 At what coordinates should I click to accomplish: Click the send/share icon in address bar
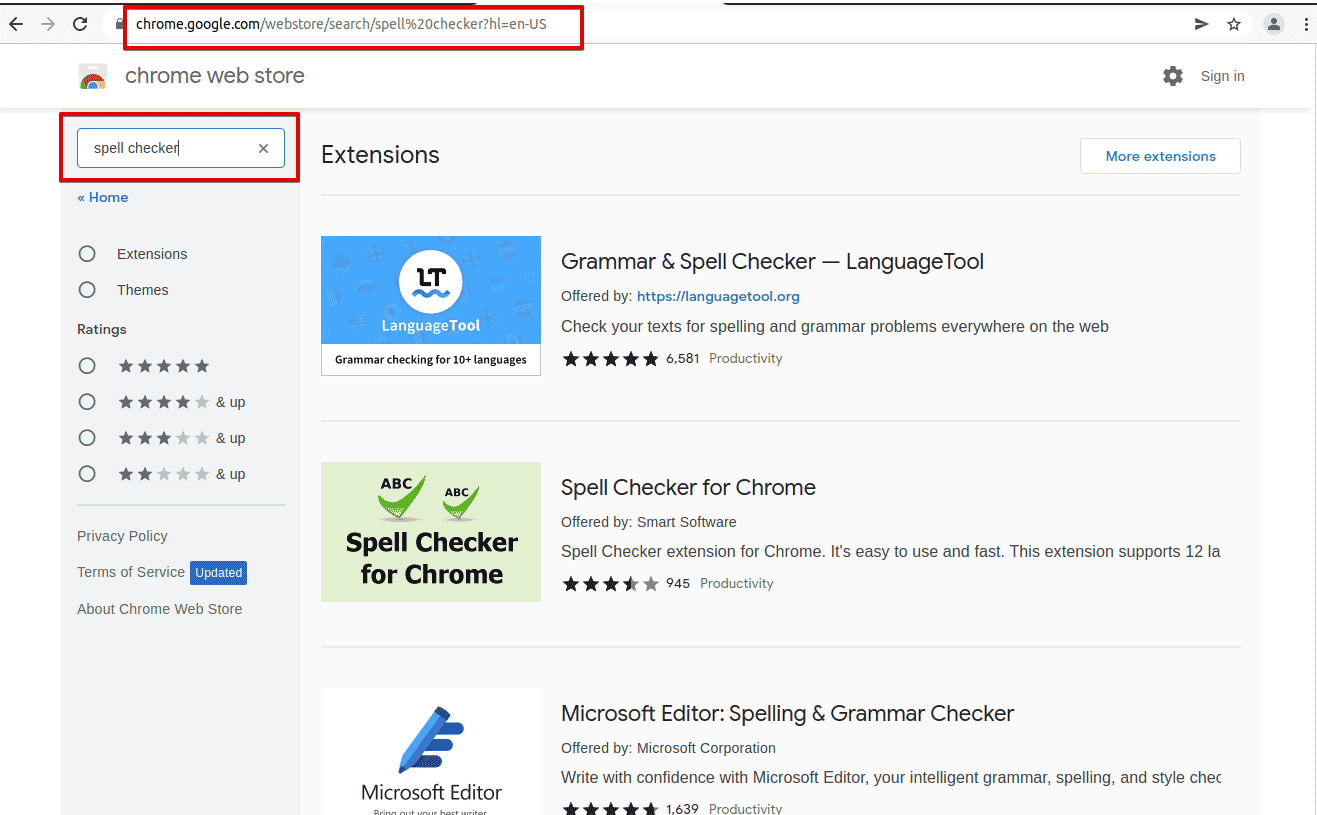pyautogui.click(x=1202, y=24)
